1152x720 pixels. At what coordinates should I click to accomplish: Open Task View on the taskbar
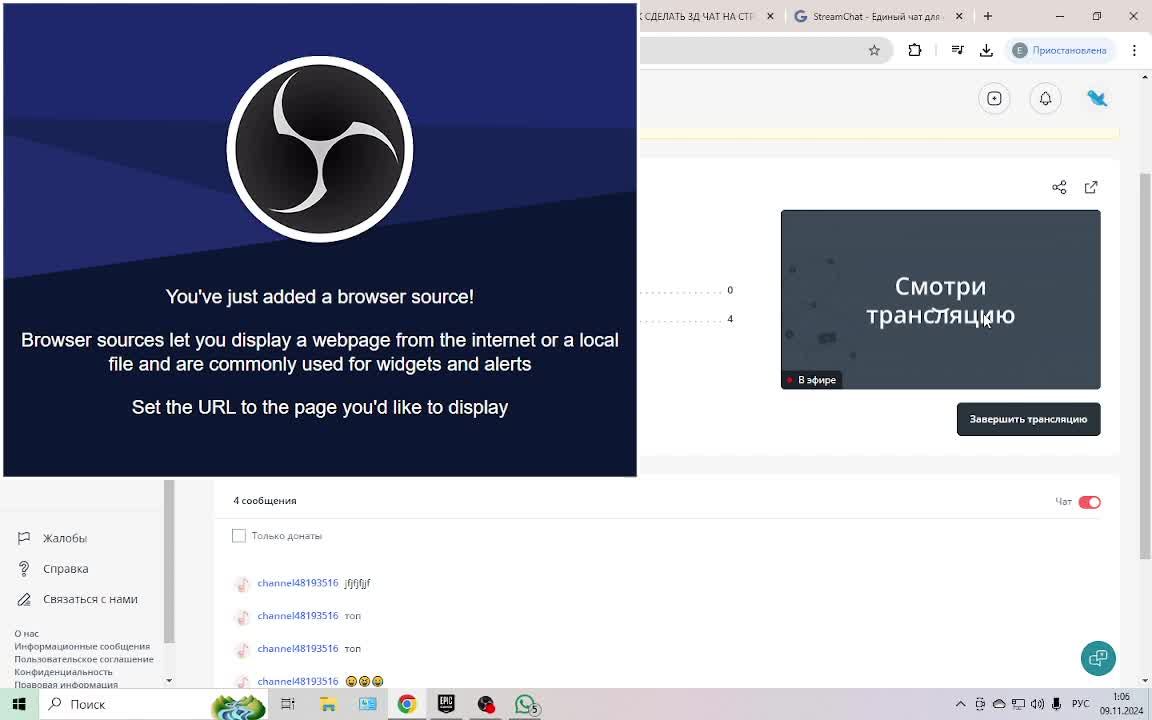pyautogui.click(x=288, y=705)
